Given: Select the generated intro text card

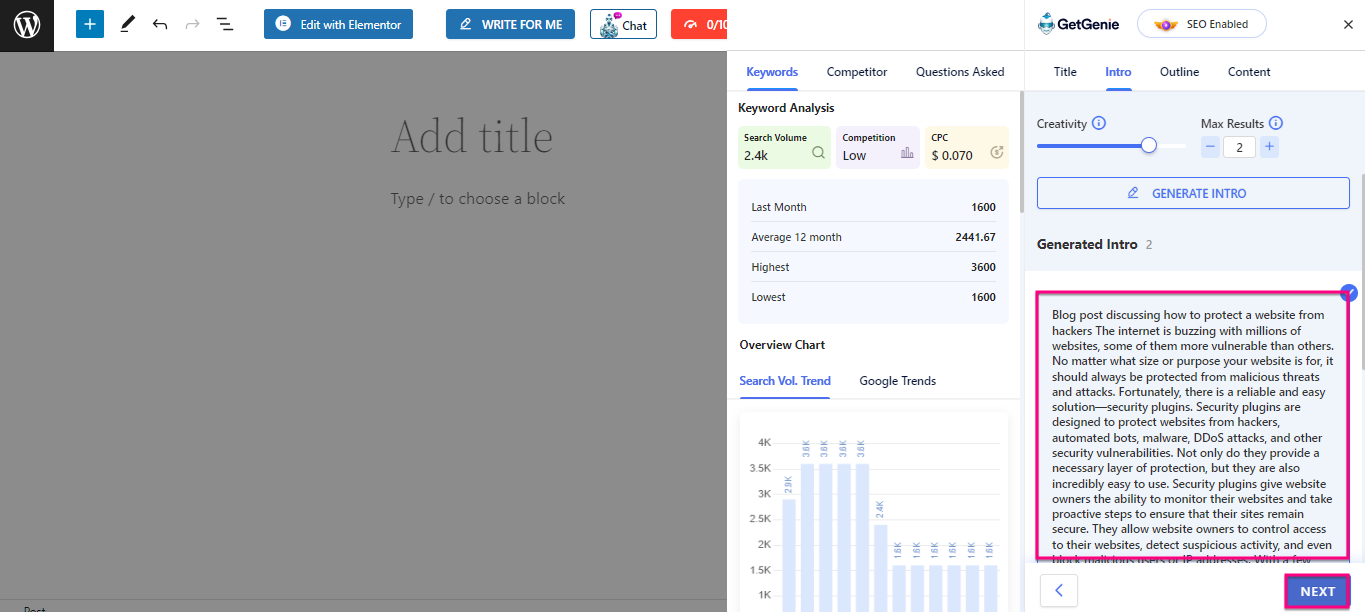Looking at the screenshot, I should coord(1193,426).
